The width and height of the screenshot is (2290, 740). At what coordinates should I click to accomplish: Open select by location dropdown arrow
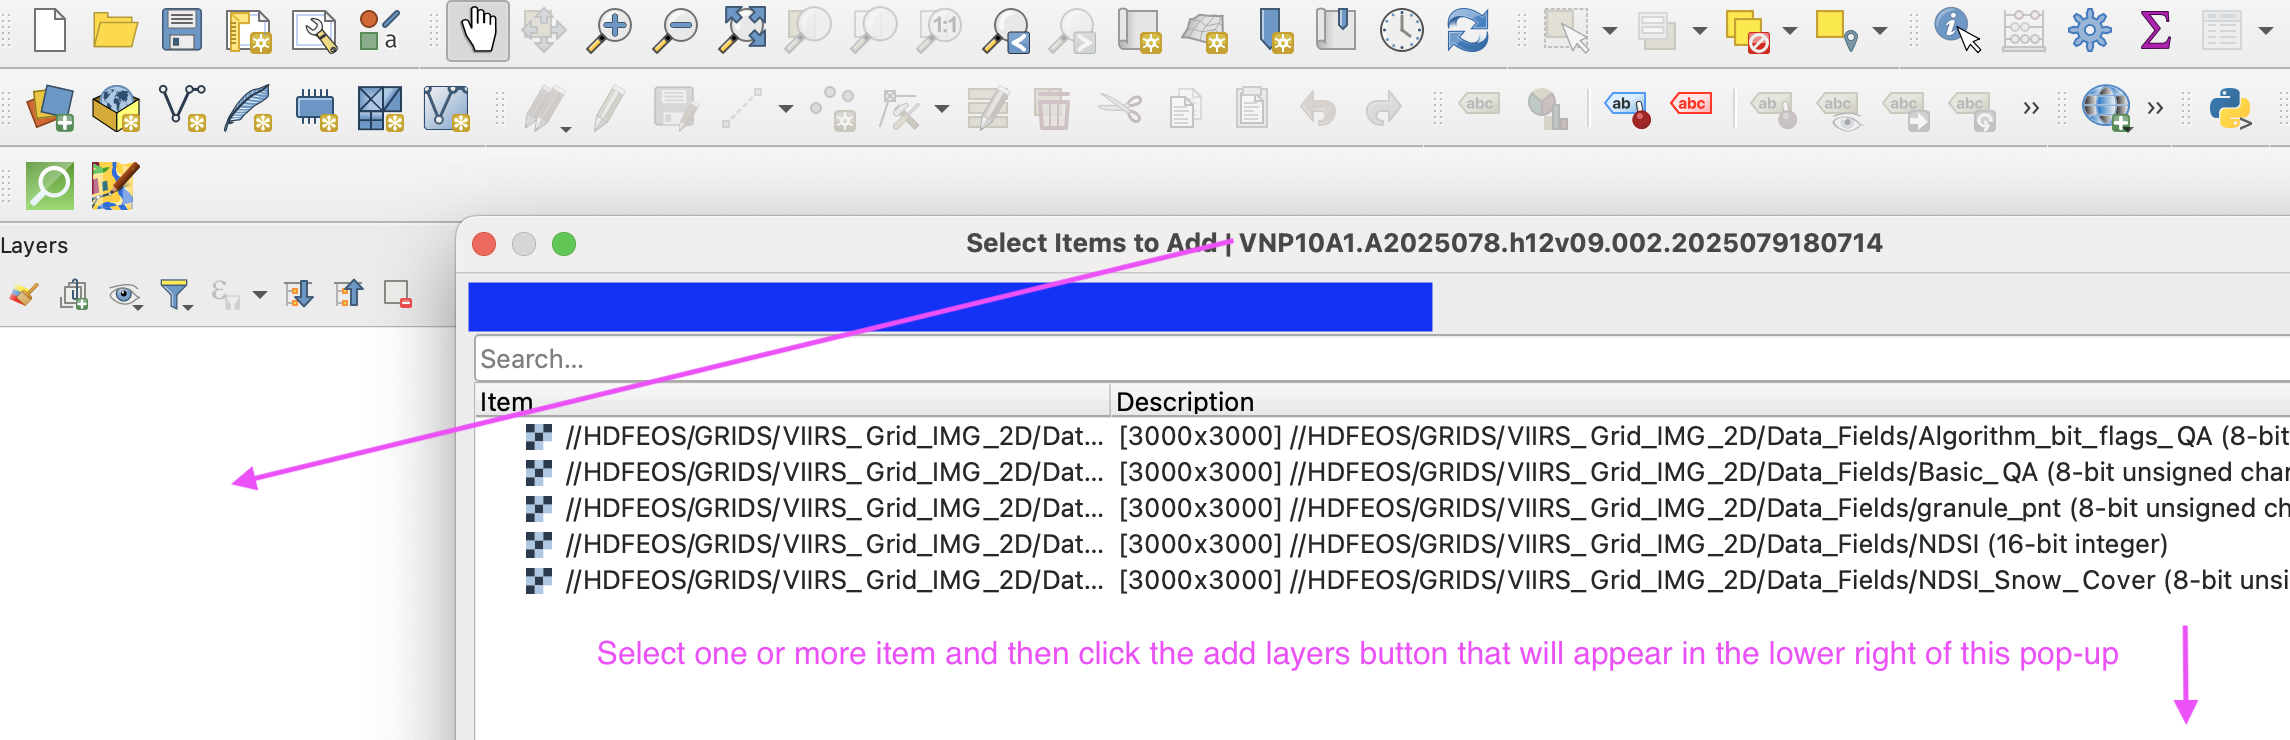1880,31
